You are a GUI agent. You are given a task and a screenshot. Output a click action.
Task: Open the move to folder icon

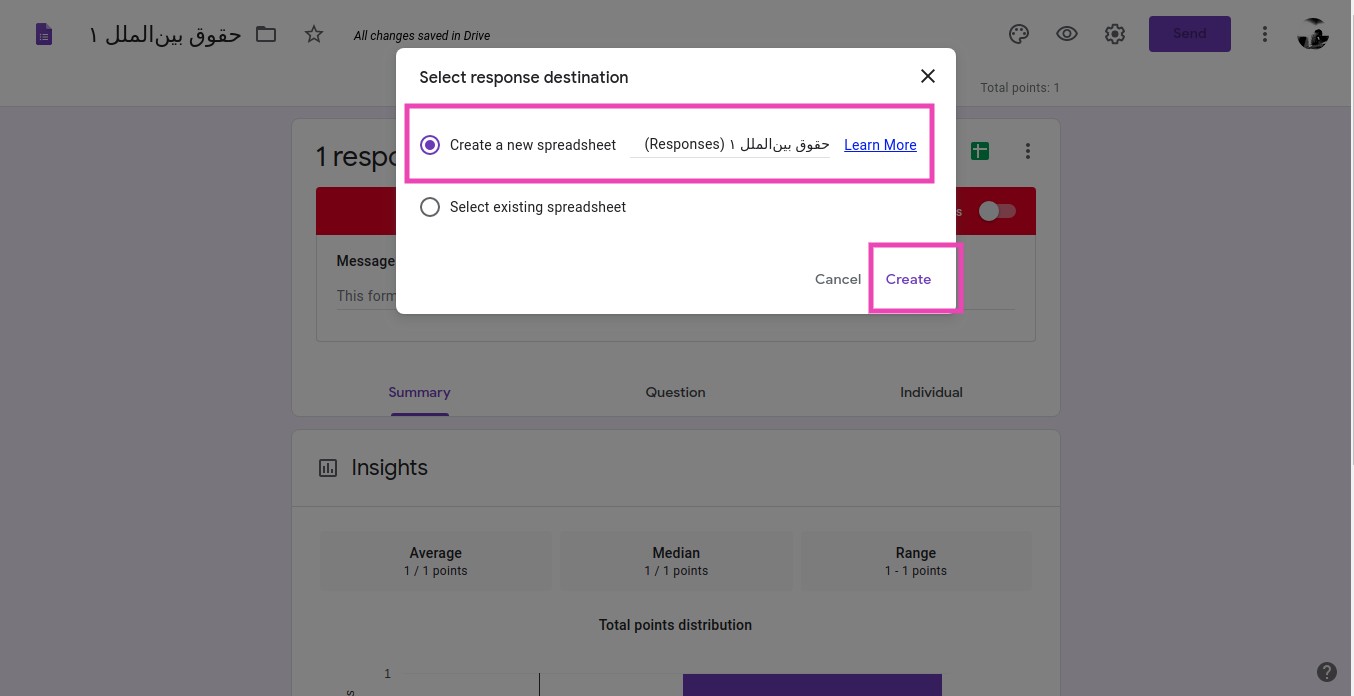click(x=266, y=35)
